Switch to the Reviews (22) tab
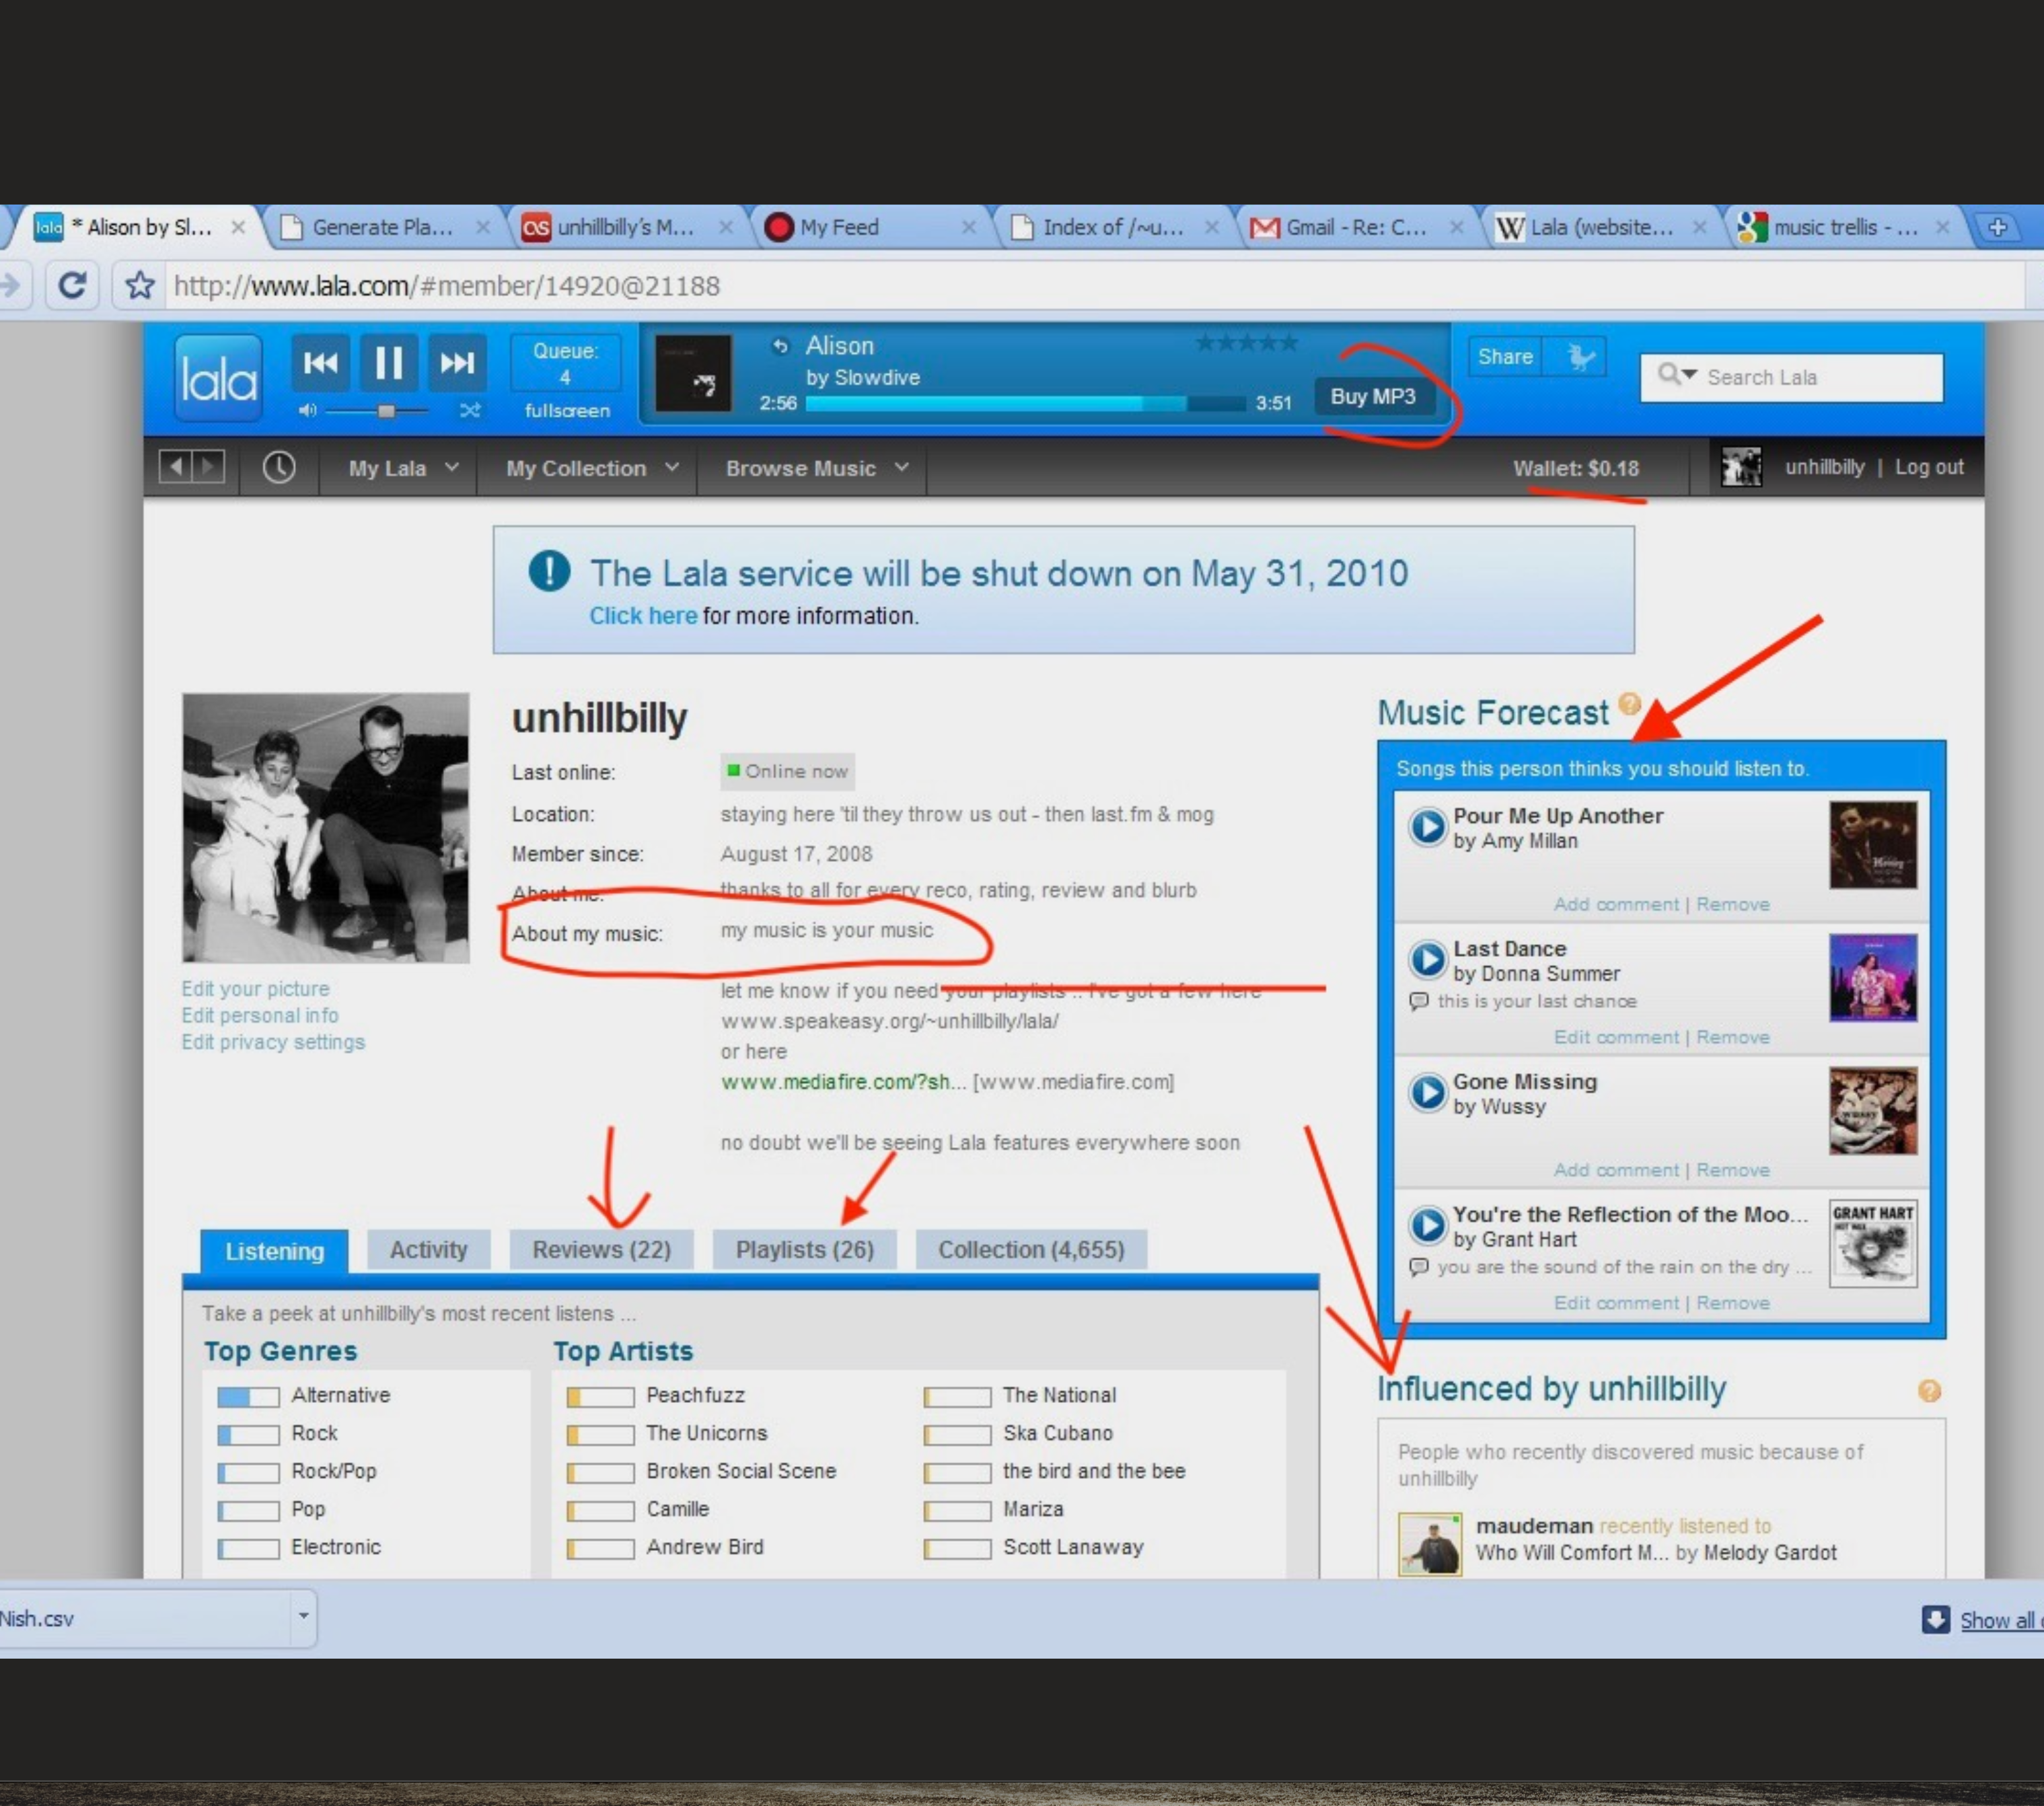 coord(601,1249)
